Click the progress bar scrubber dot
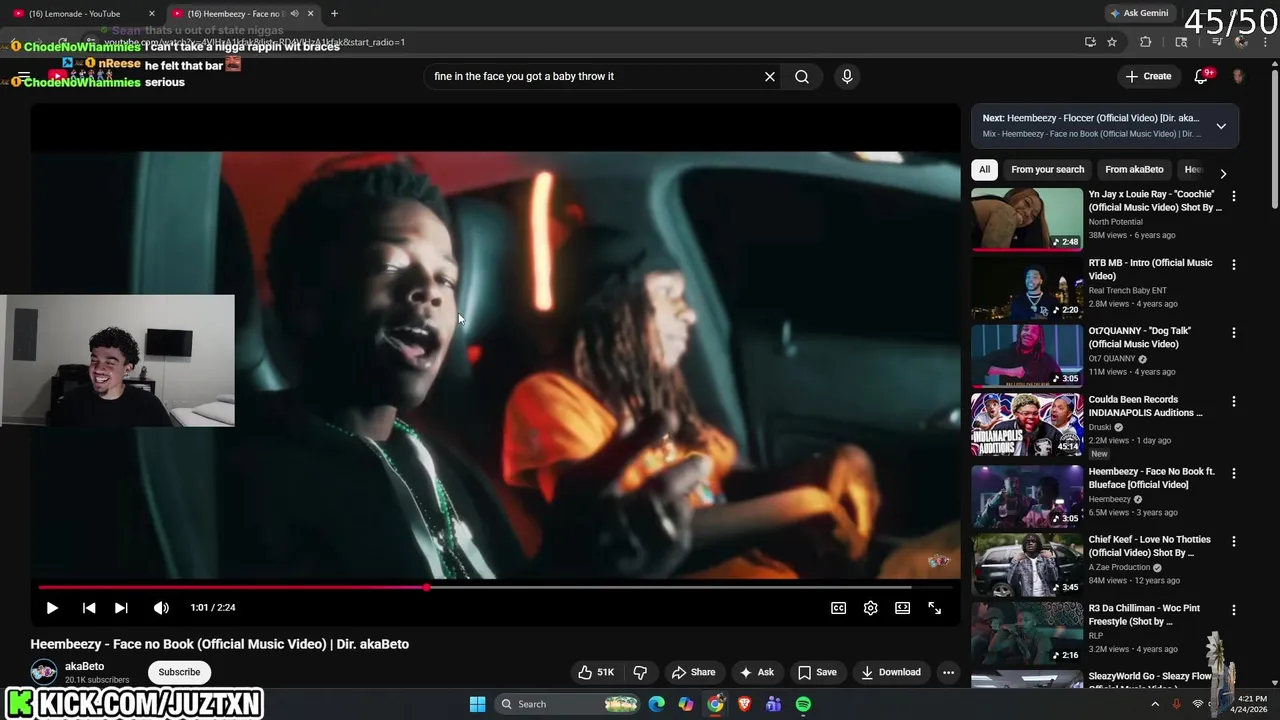This screenshot has height=720, width=1280. point(427,587)
